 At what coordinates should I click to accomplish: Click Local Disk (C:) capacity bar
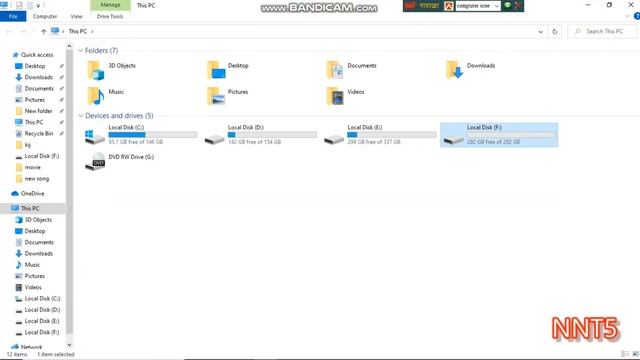click(x=153, y=135)
